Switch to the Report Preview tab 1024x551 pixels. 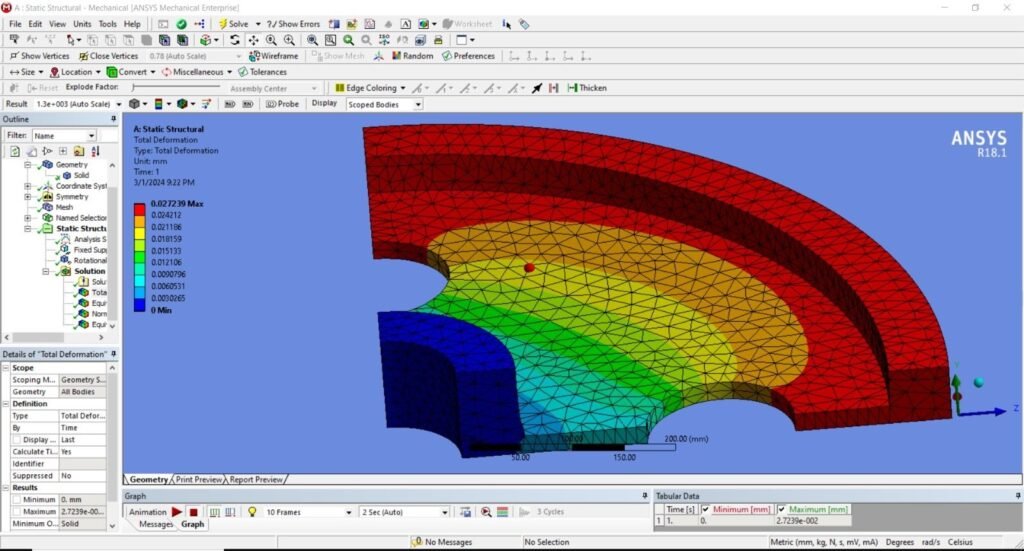click(257, 480)
